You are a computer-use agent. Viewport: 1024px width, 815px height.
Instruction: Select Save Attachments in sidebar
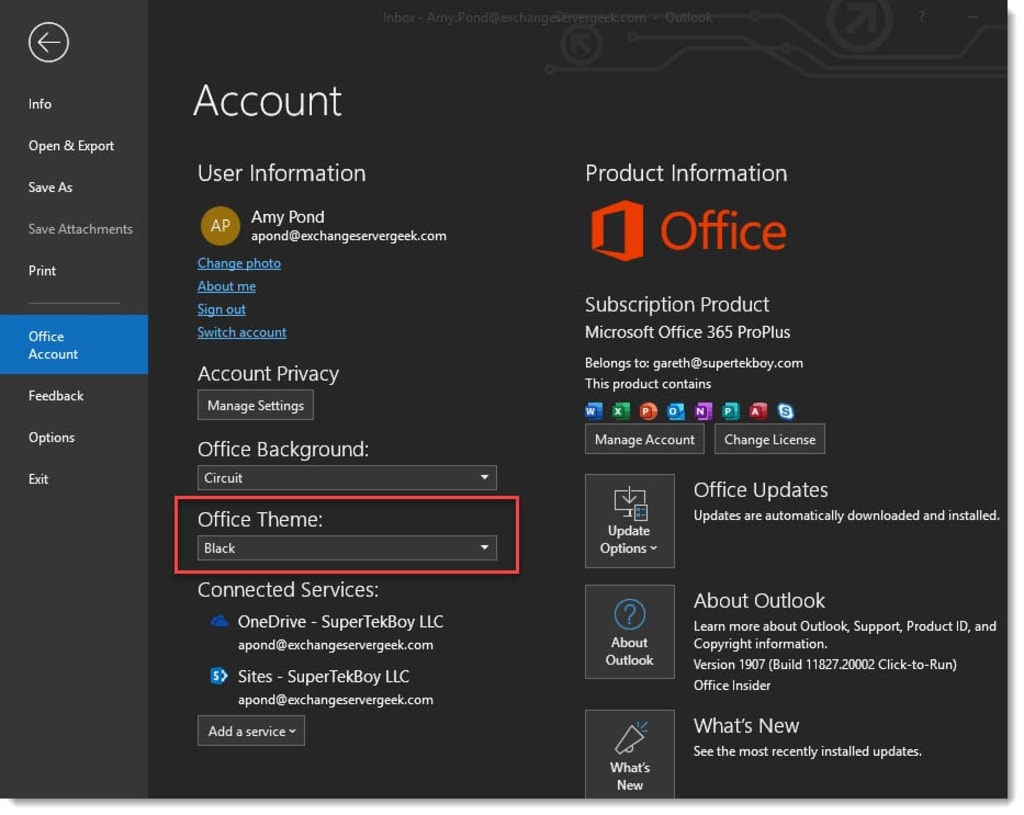(x=80, y=229)
